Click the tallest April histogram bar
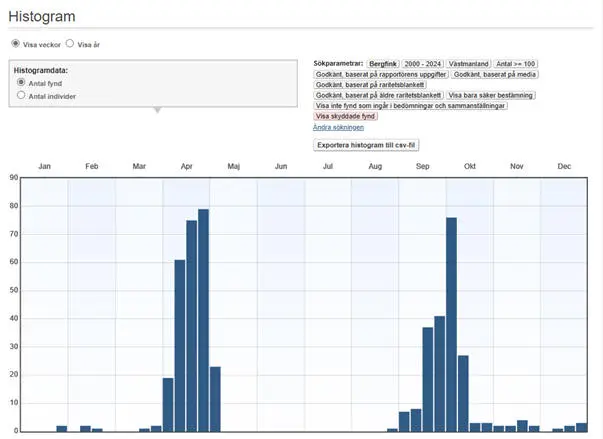The width and height of the screenshot is (603, 439). [x=203, y=320]
